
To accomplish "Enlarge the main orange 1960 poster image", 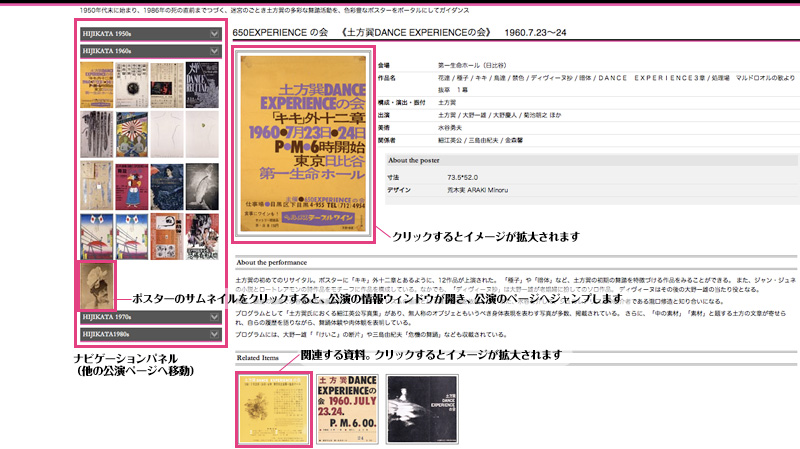I will coord(303,144).
